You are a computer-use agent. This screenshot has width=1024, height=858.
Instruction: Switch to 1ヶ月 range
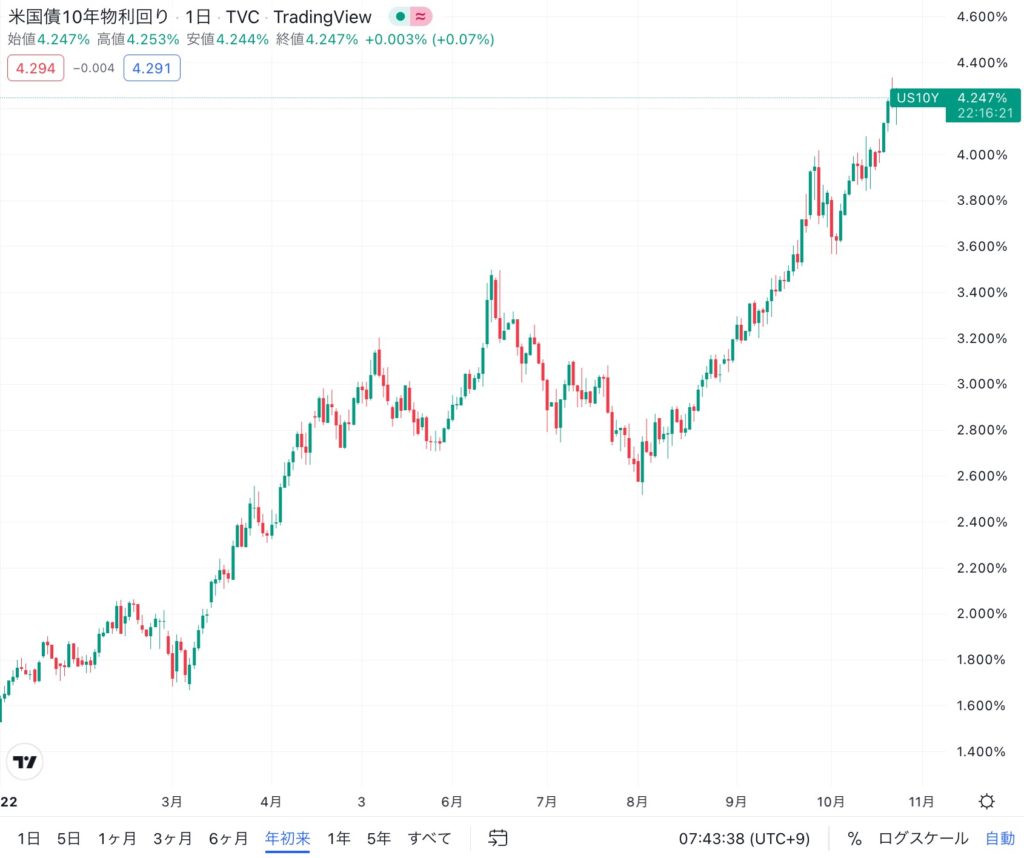tap(117, 838)
